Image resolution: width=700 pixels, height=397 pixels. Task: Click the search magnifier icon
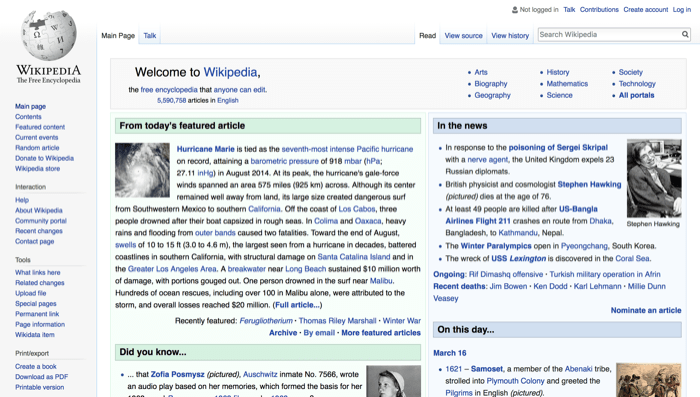click(685, 34)
